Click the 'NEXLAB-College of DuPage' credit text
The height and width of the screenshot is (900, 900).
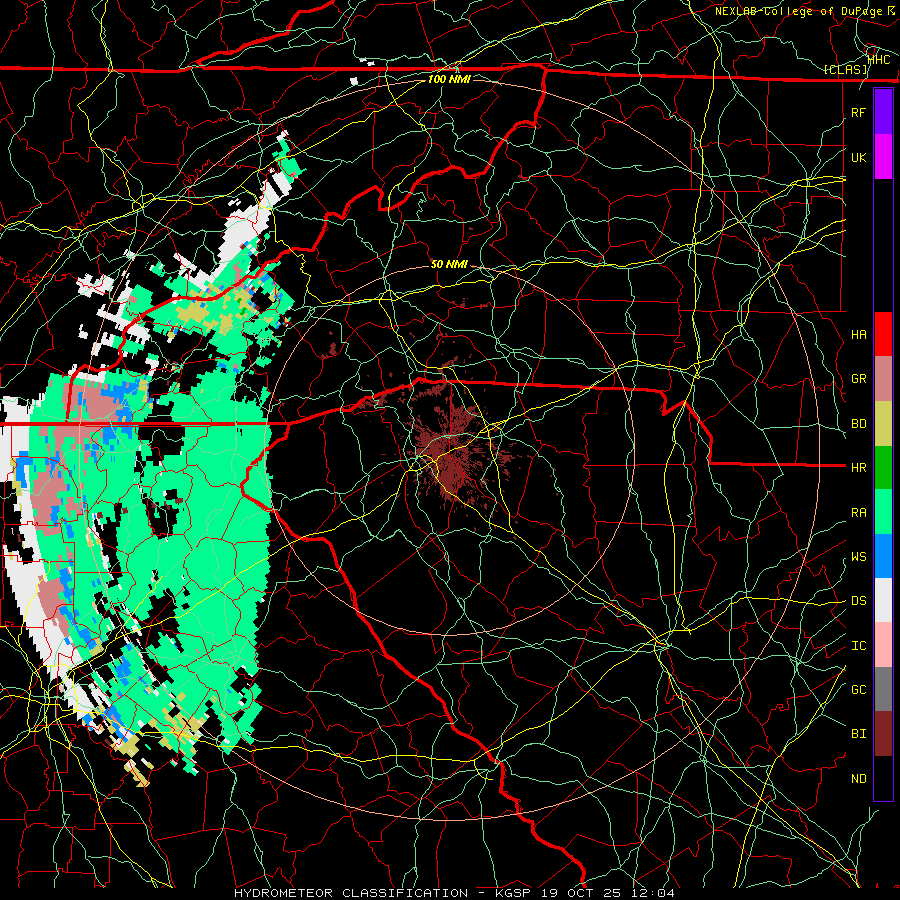tap(798, 11)
